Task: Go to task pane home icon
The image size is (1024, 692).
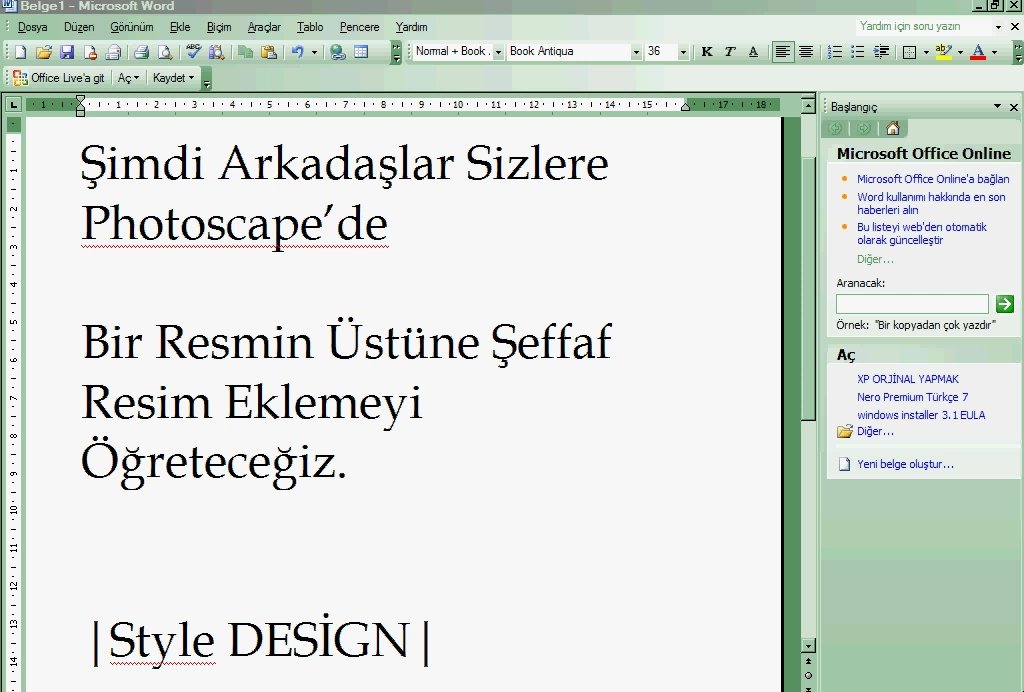Action: pyautogui.click(x=893, y=128)
